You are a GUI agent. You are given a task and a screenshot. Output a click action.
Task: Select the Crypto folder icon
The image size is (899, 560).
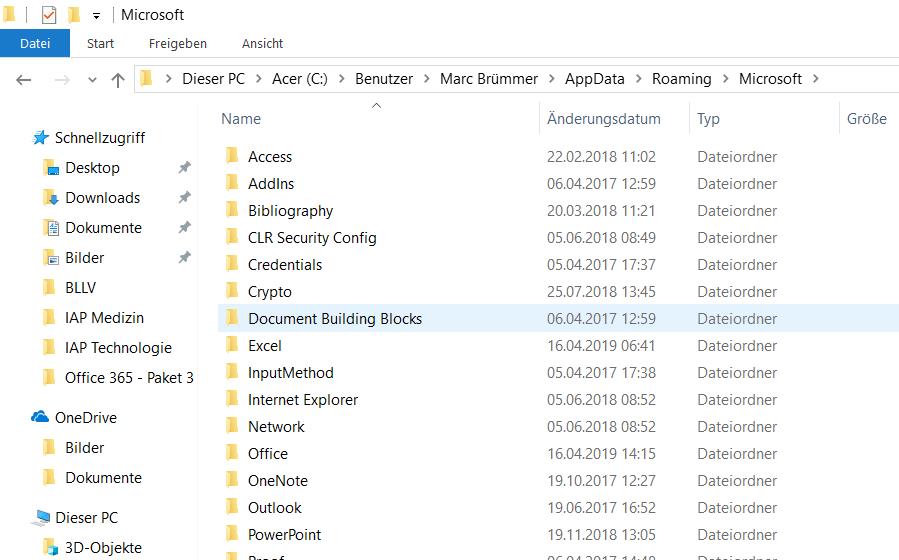(x=232, y=291)
